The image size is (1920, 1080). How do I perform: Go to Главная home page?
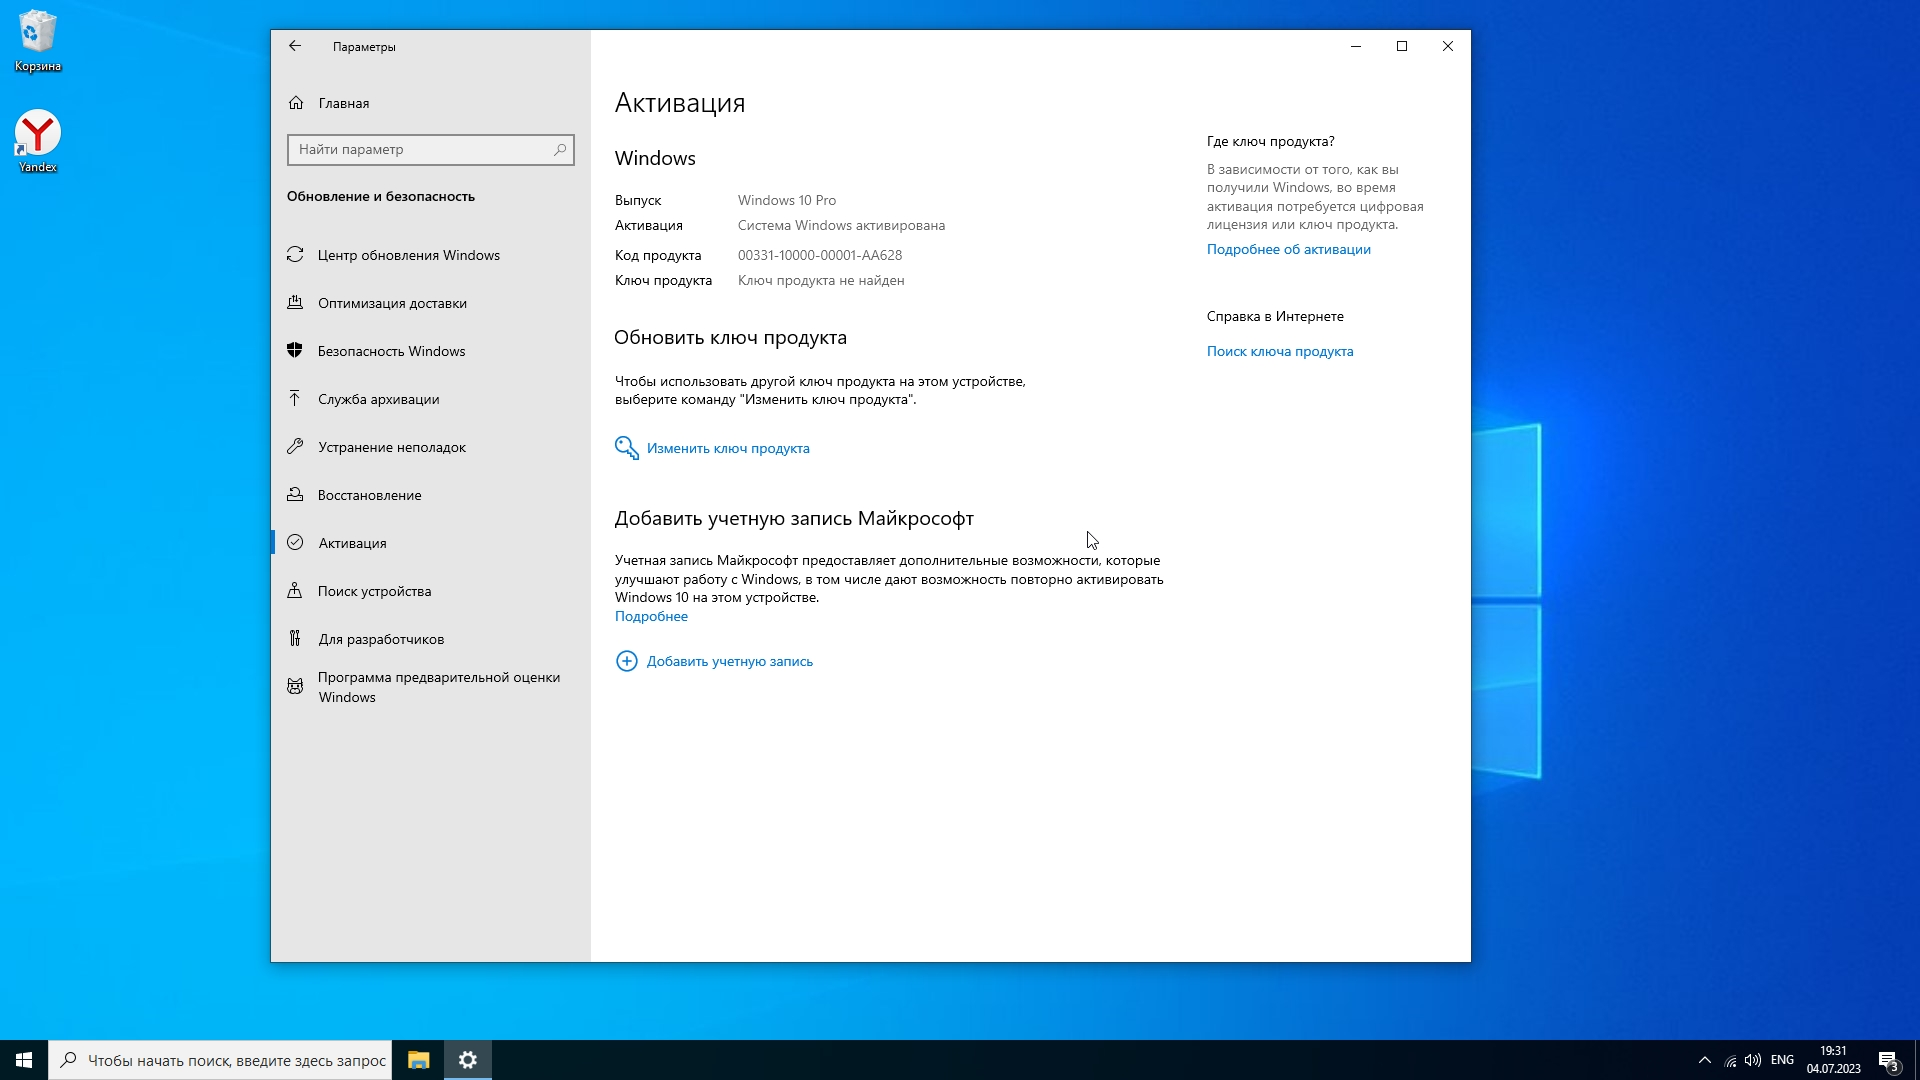343,103
